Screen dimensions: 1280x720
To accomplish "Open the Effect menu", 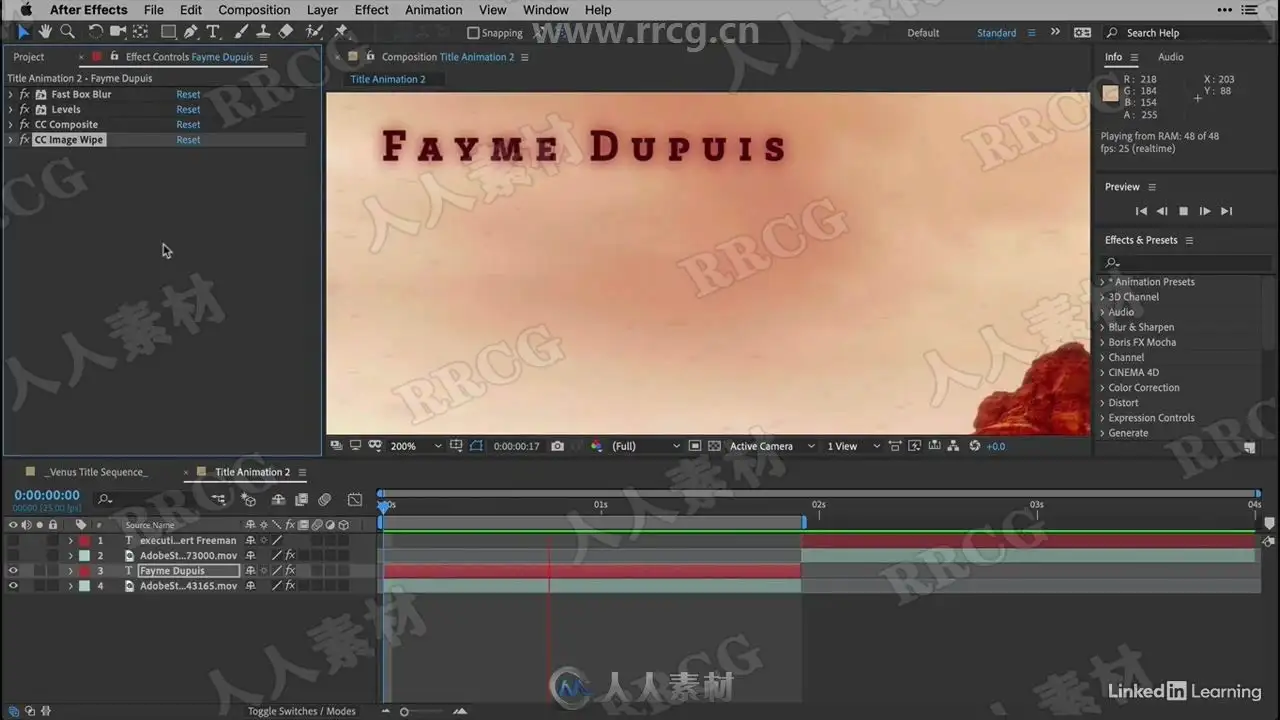I will click(x=371, y=10).
